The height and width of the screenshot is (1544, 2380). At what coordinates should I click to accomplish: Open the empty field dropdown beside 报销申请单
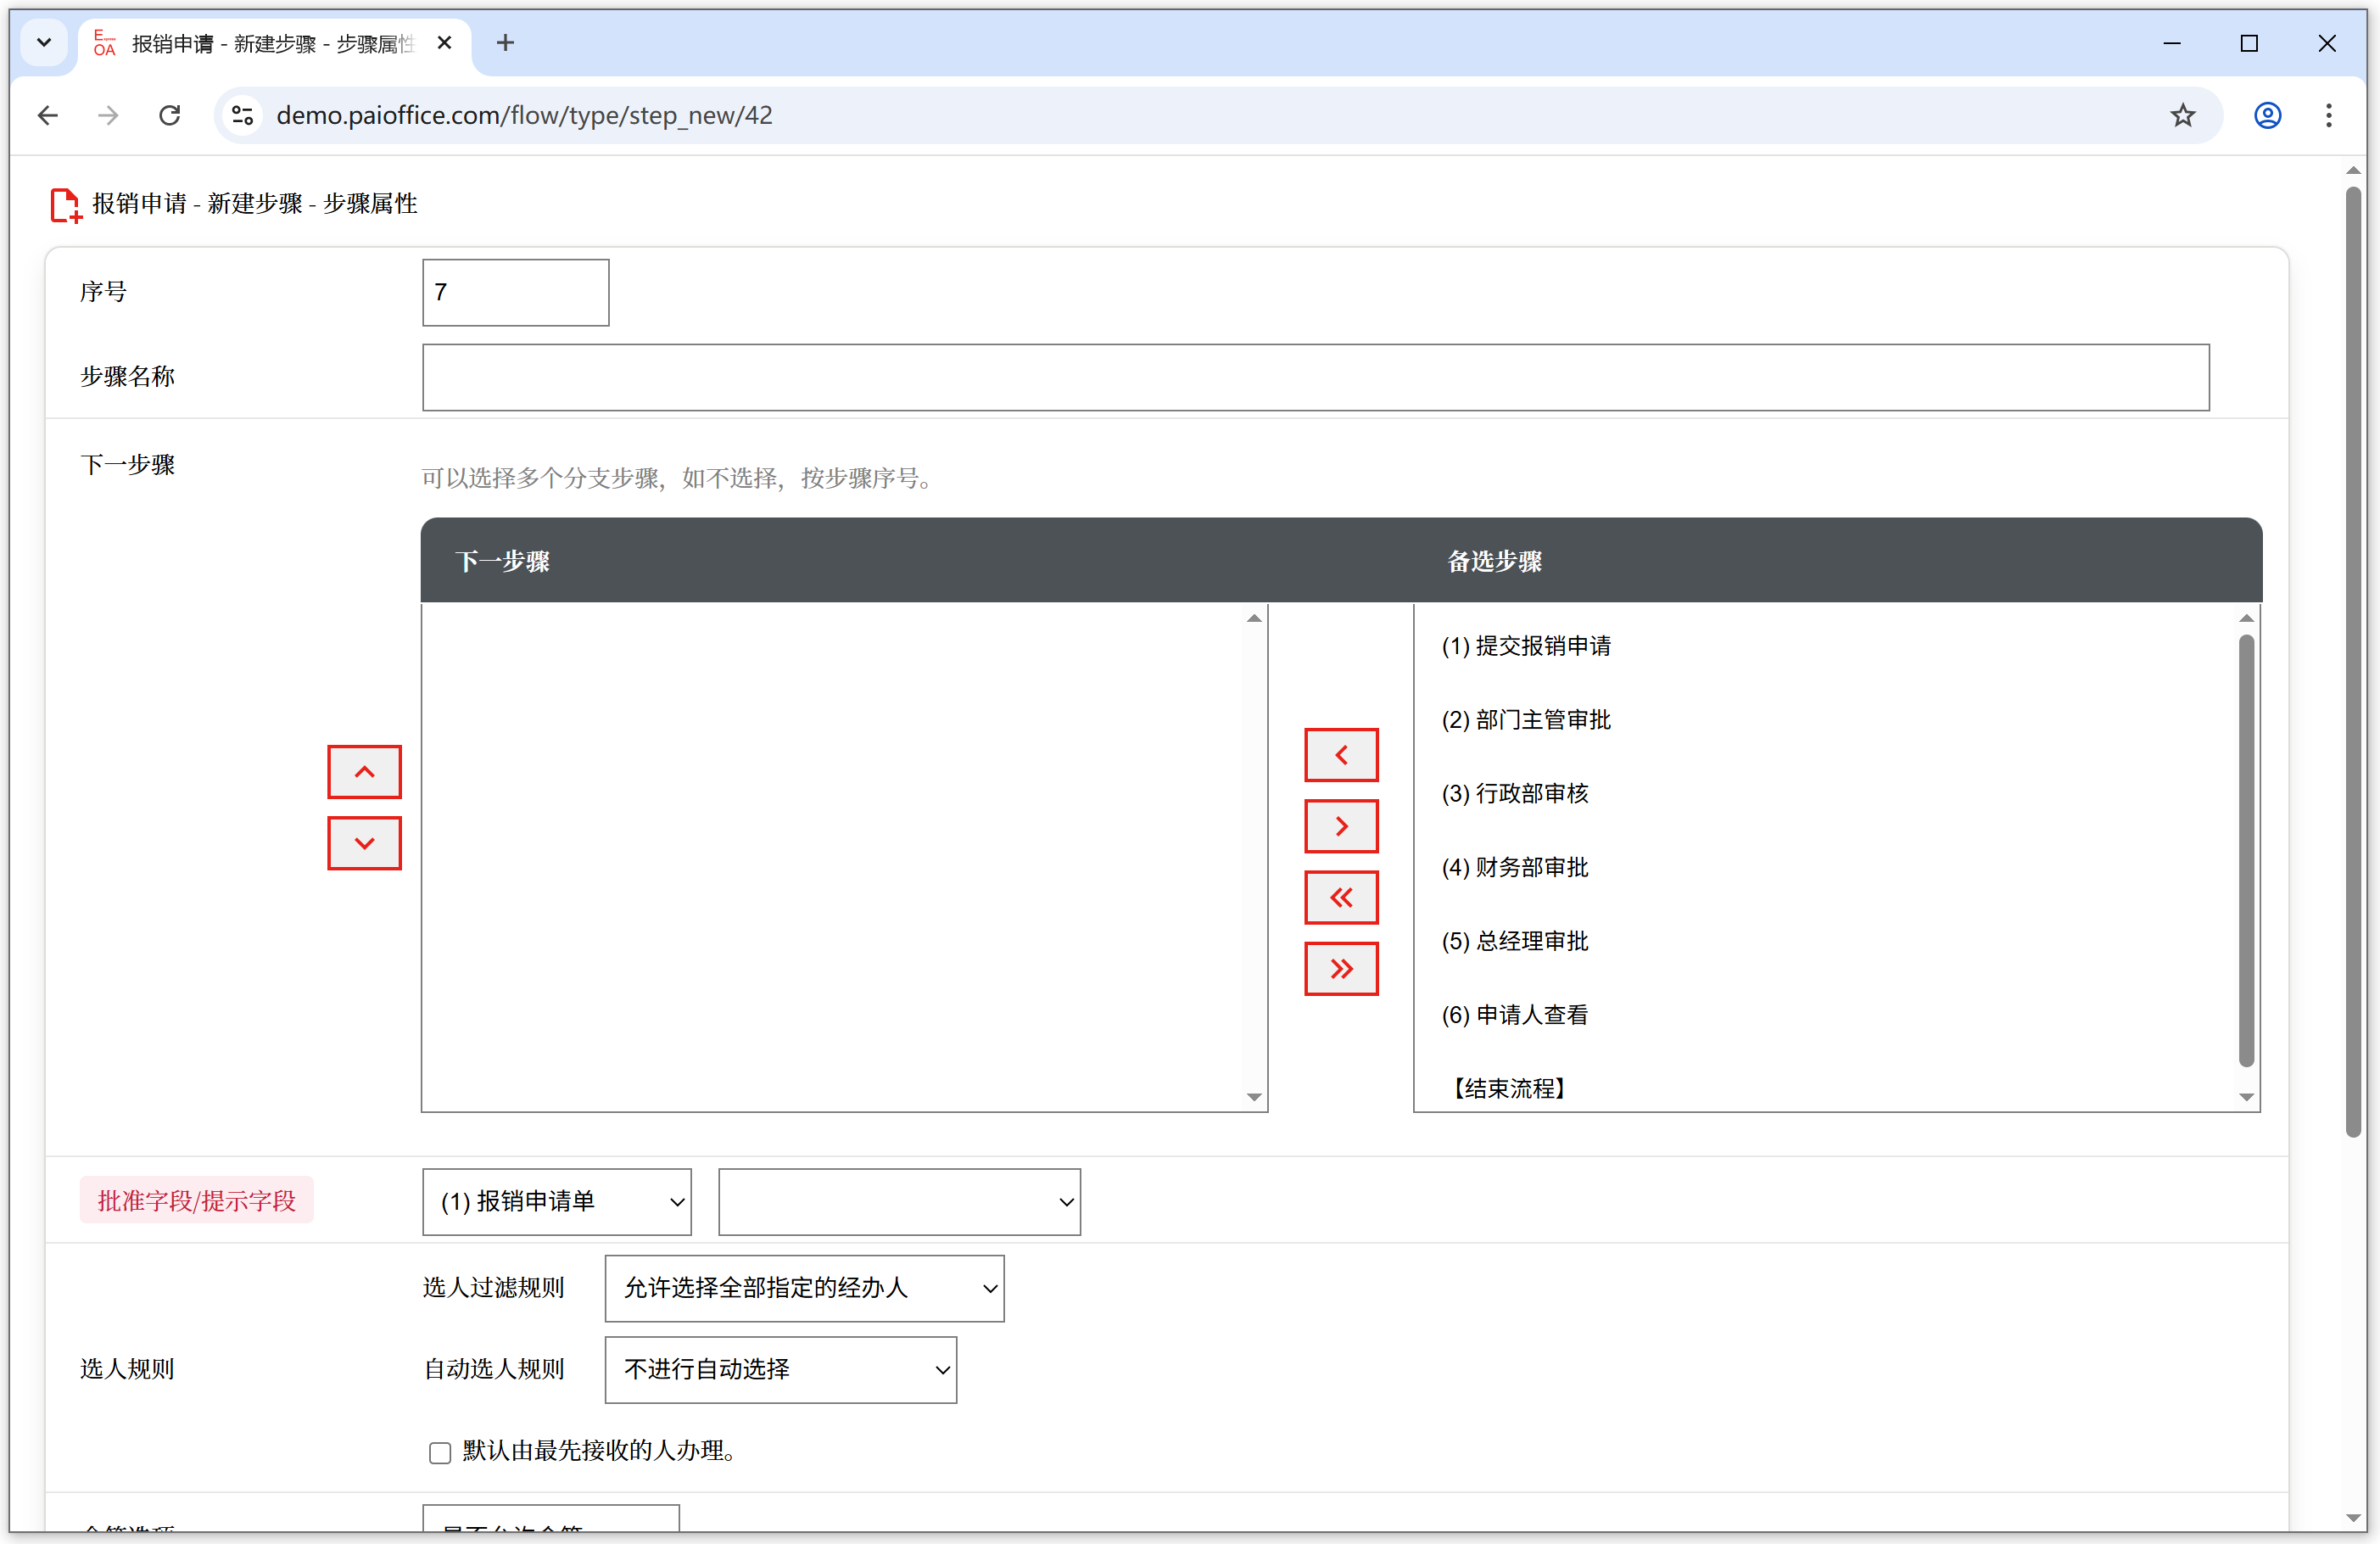coord(898,1201)
